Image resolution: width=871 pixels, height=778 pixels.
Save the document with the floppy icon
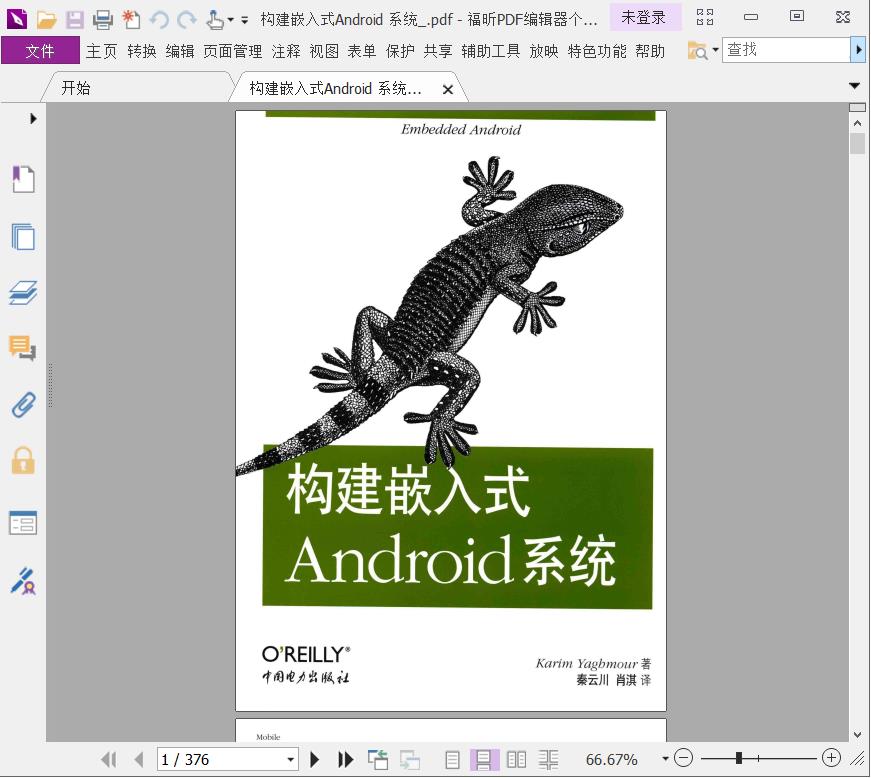click(74, 20)
